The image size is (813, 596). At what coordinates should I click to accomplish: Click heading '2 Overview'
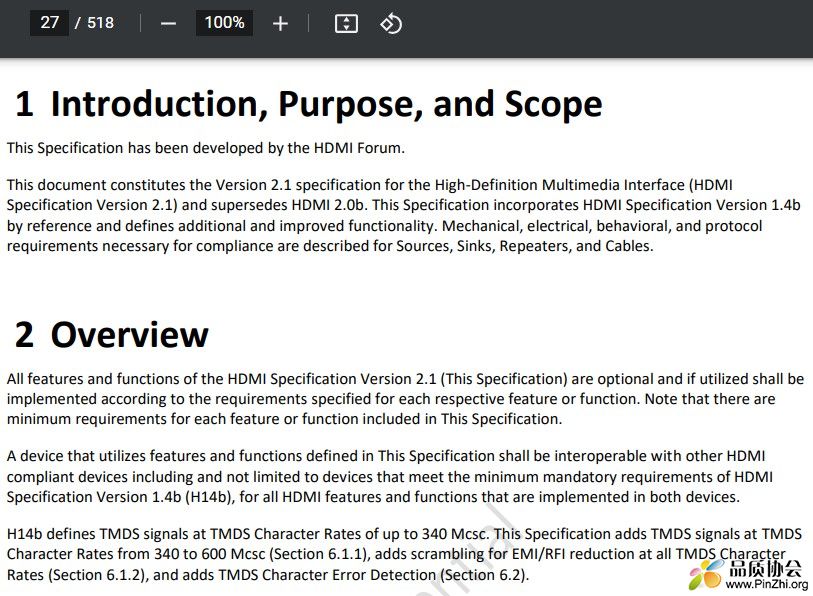click(111, 335)
